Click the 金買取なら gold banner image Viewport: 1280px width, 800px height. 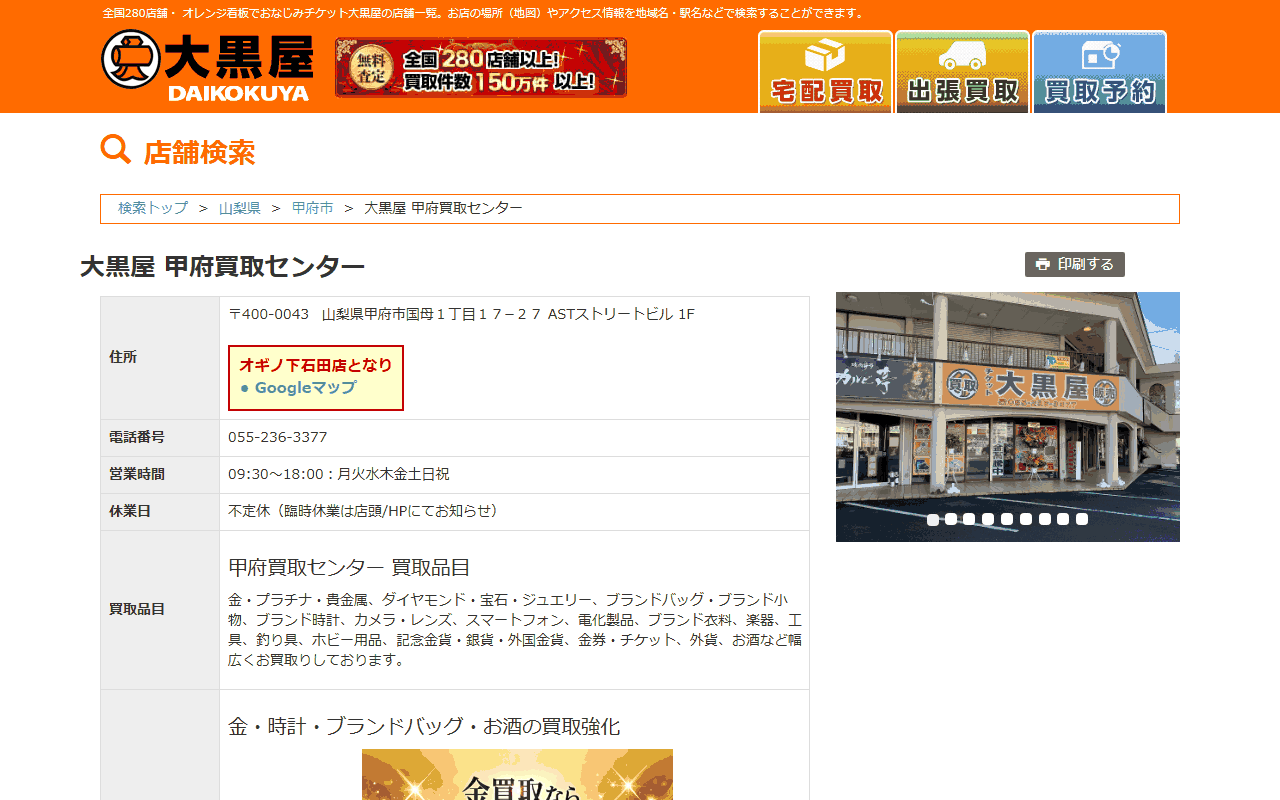(517, 774)
